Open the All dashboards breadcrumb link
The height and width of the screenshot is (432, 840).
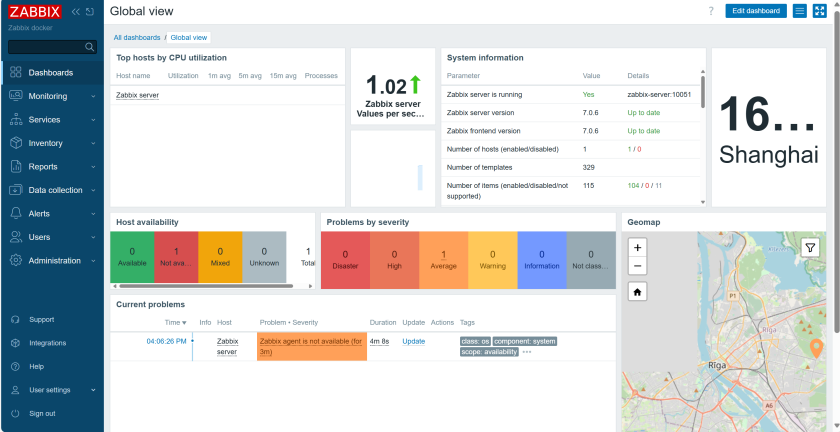[x=137, y=38]
